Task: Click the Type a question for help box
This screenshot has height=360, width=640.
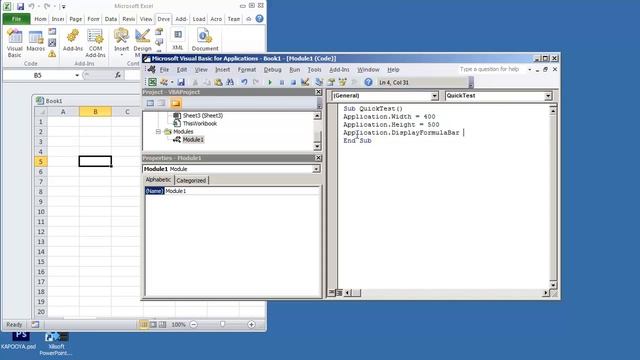Action: point(492,69)
